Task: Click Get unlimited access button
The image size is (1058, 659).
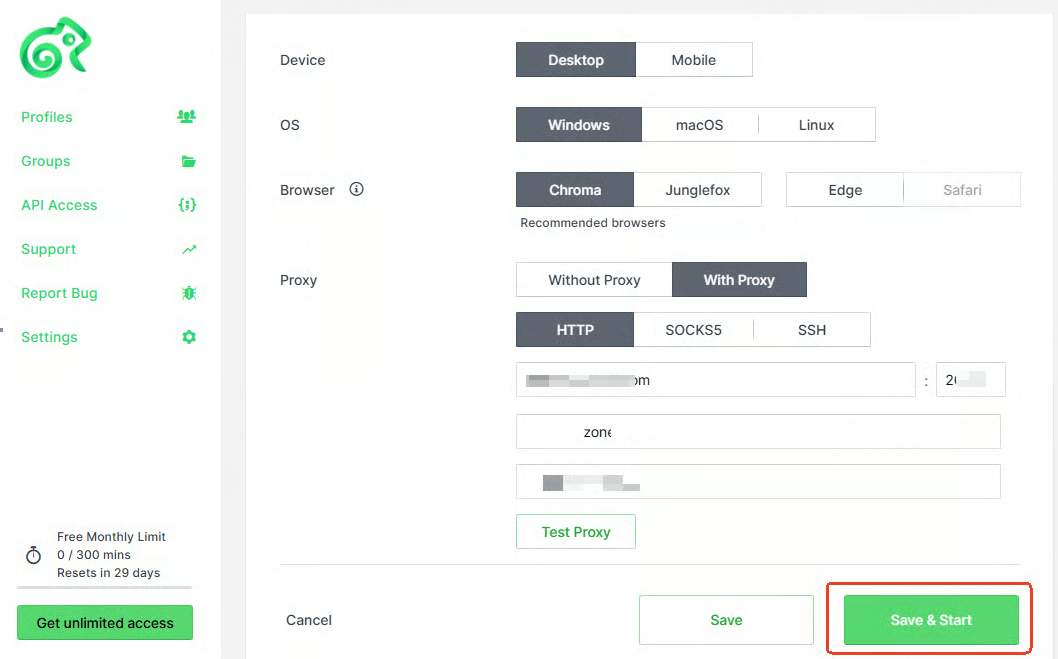Action: pos(105,623)
